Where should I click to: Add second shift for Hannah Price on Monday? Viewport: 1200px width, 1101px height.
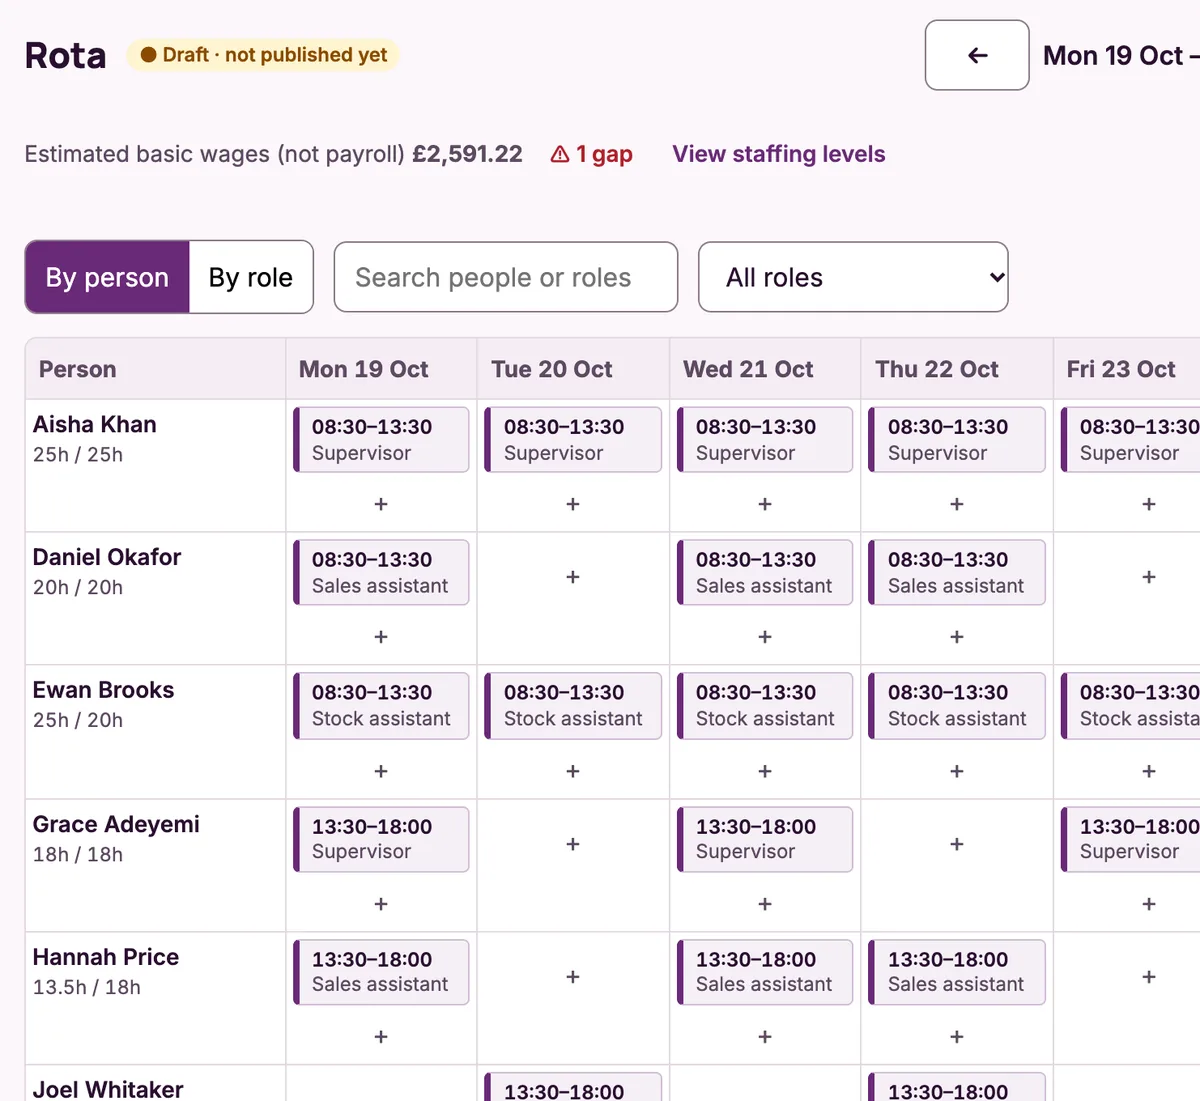(x=381, y=1037)
